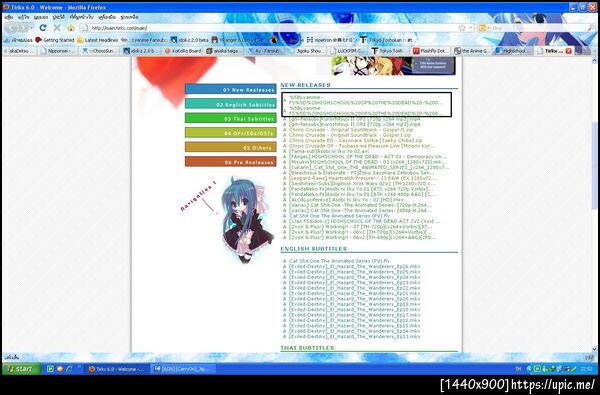Open [Miyukin]HIGHSCHOOL OF THE DEAD 03 link
The image size is (600, 395).
point(368,162)
